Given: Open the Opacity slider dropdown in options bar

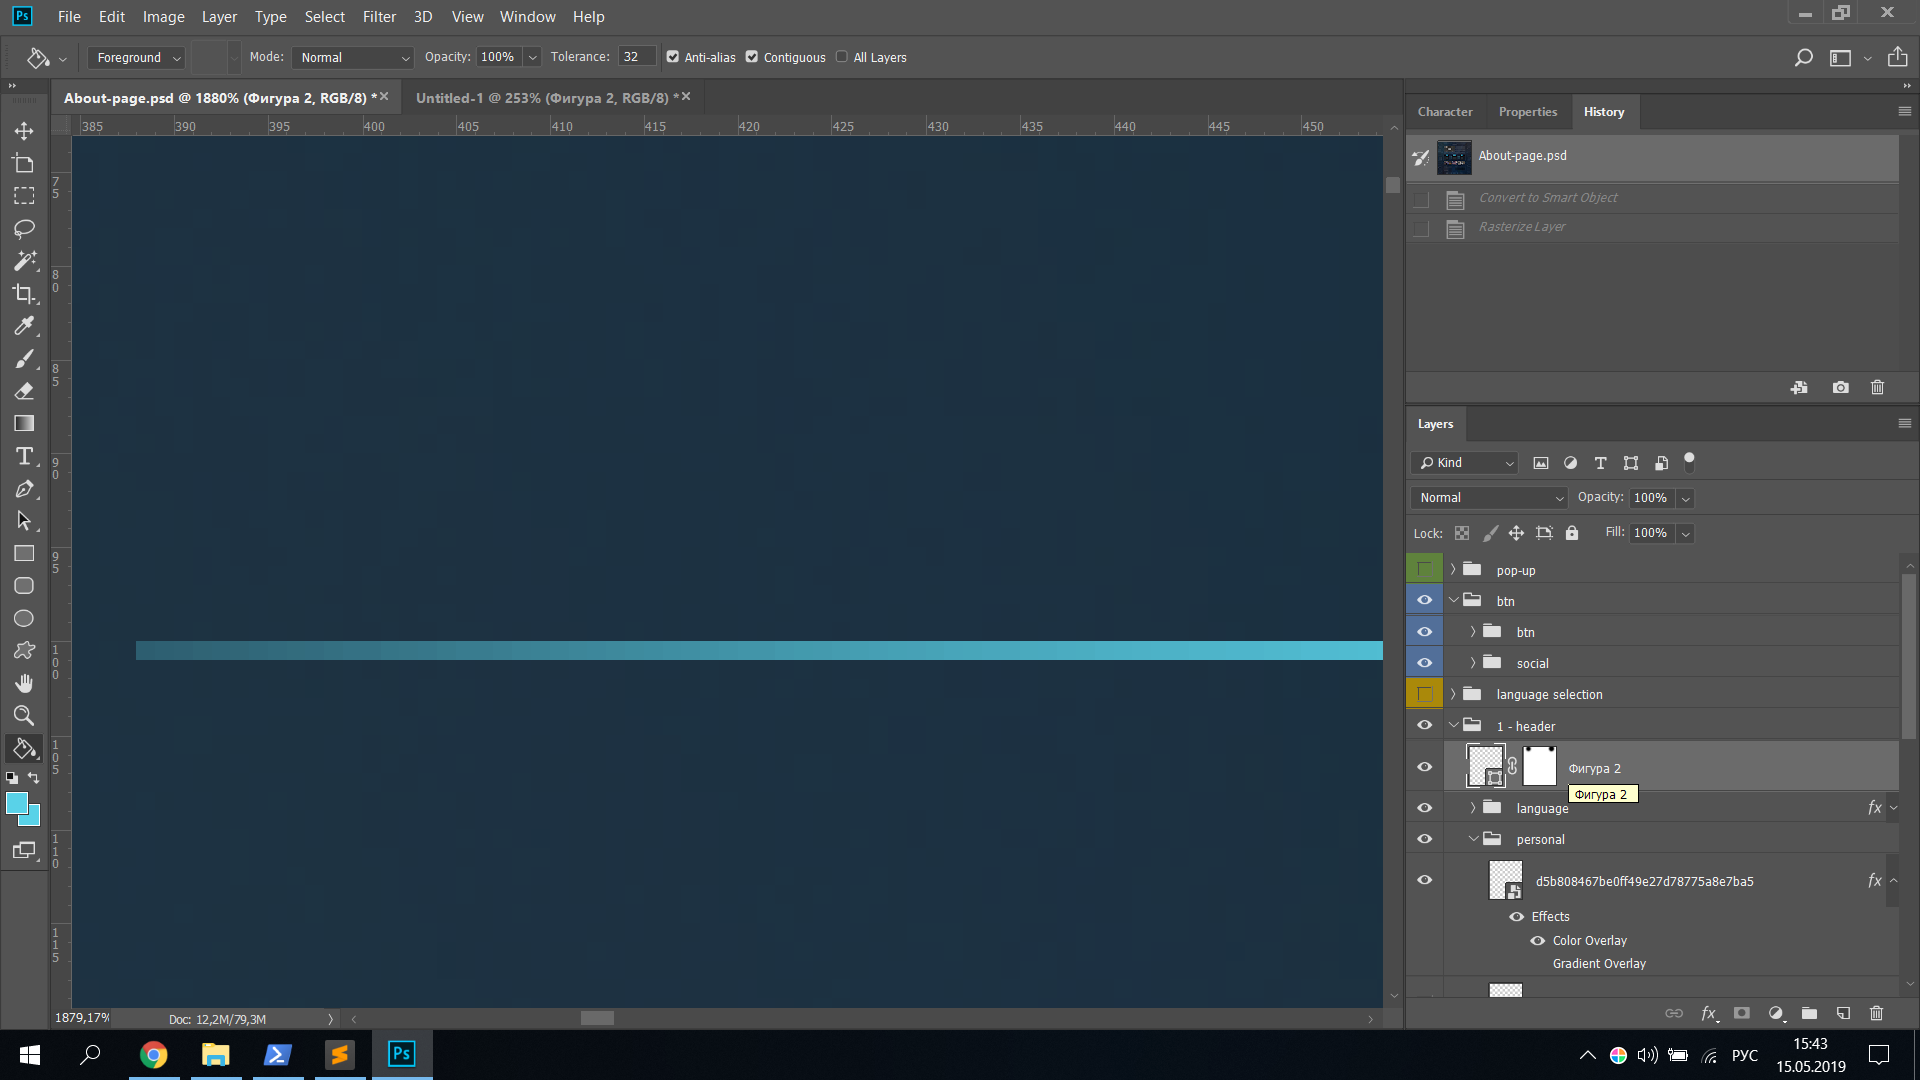Looking at the screenshot, I should [x=533, y=57].
